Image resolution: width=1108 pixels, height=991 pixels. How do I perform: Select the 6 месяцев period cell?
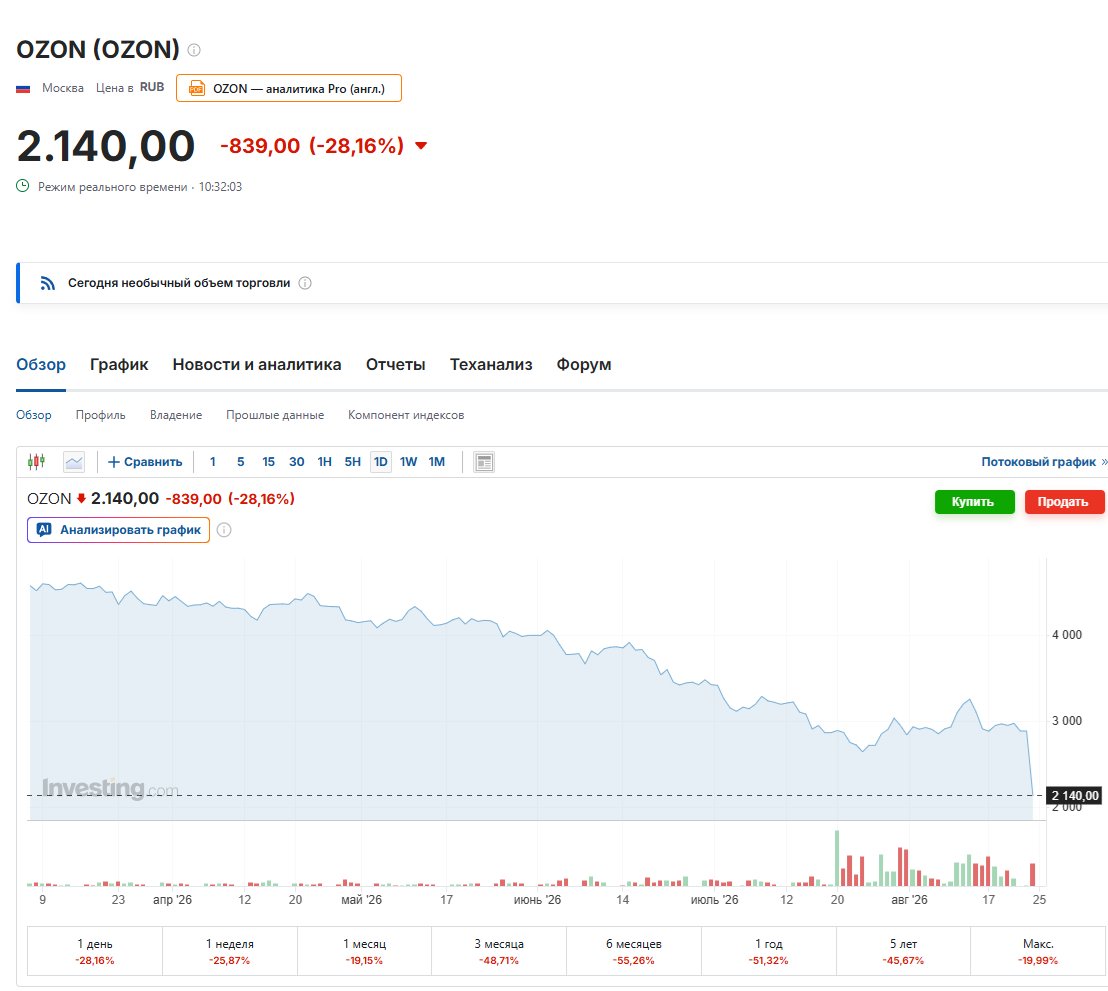pos(634,951)
